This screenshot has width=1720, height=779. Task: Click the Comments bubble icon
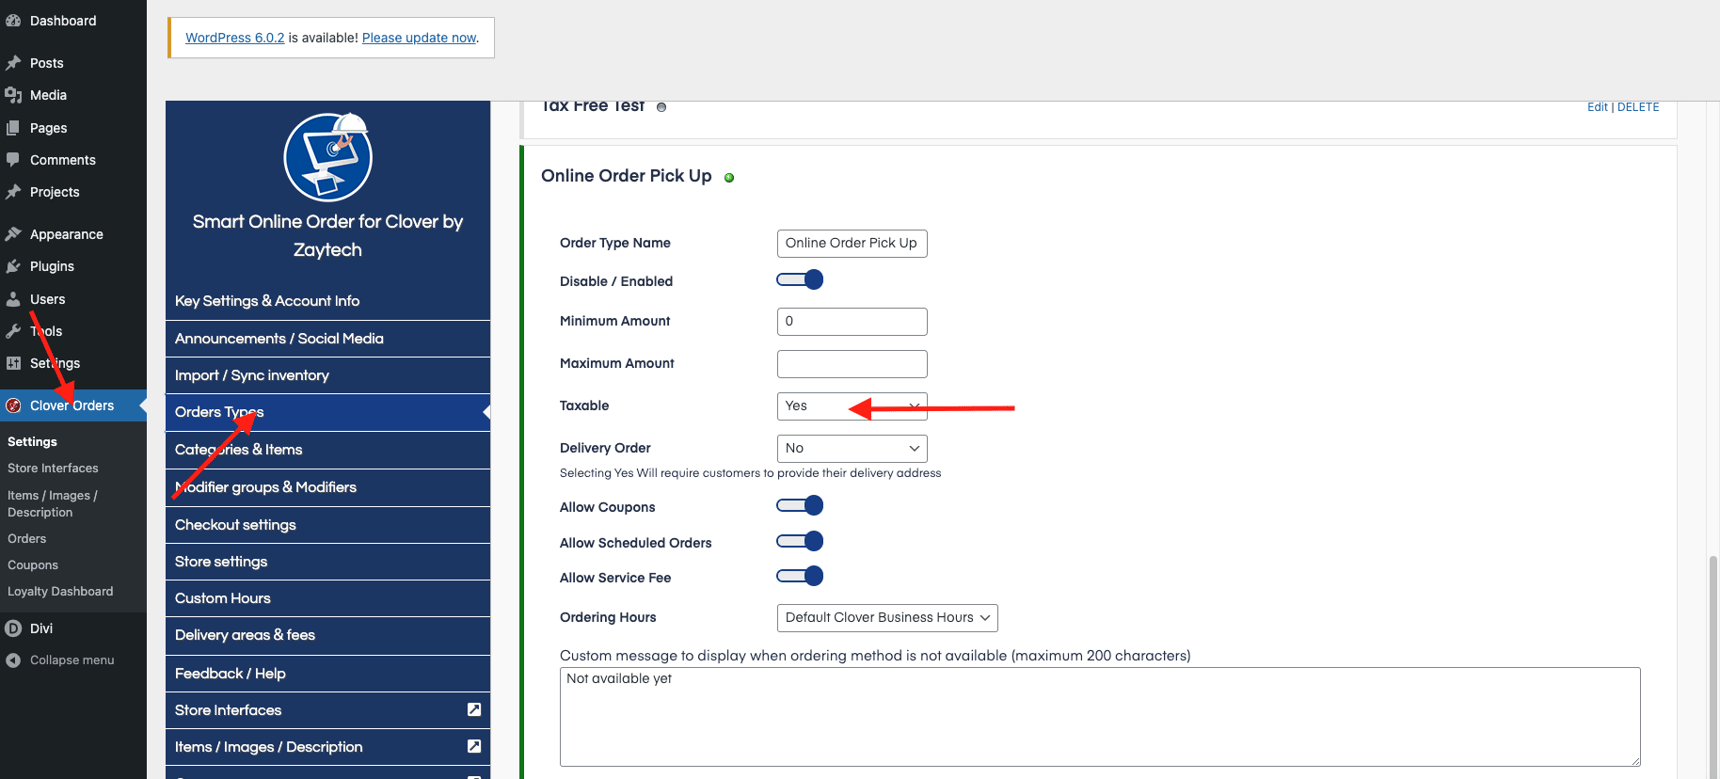point(13,160)
